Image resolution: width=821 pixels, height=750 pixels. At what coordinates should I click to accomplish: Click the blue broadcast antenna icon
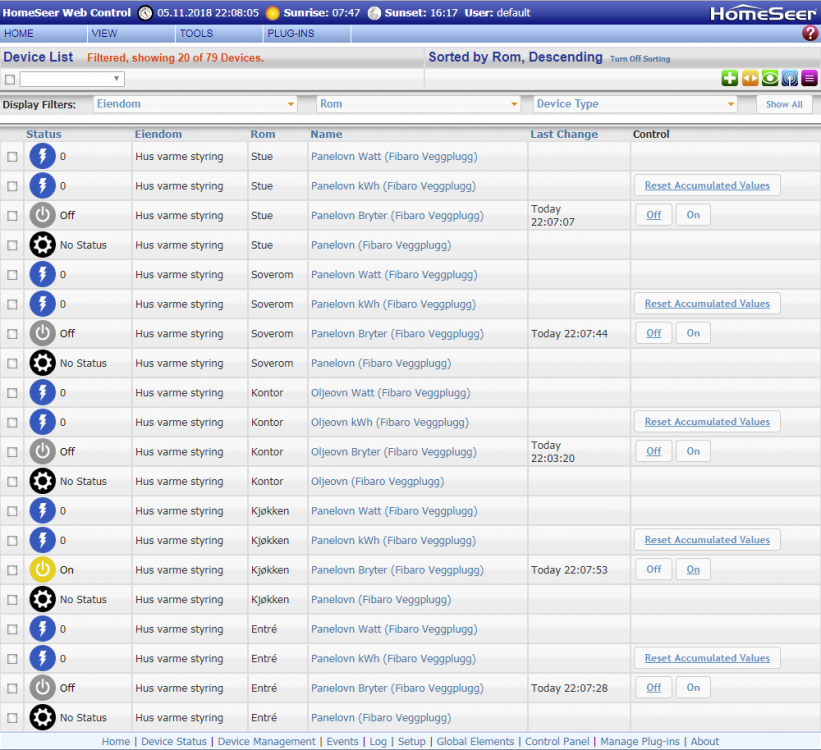(790, 79)
